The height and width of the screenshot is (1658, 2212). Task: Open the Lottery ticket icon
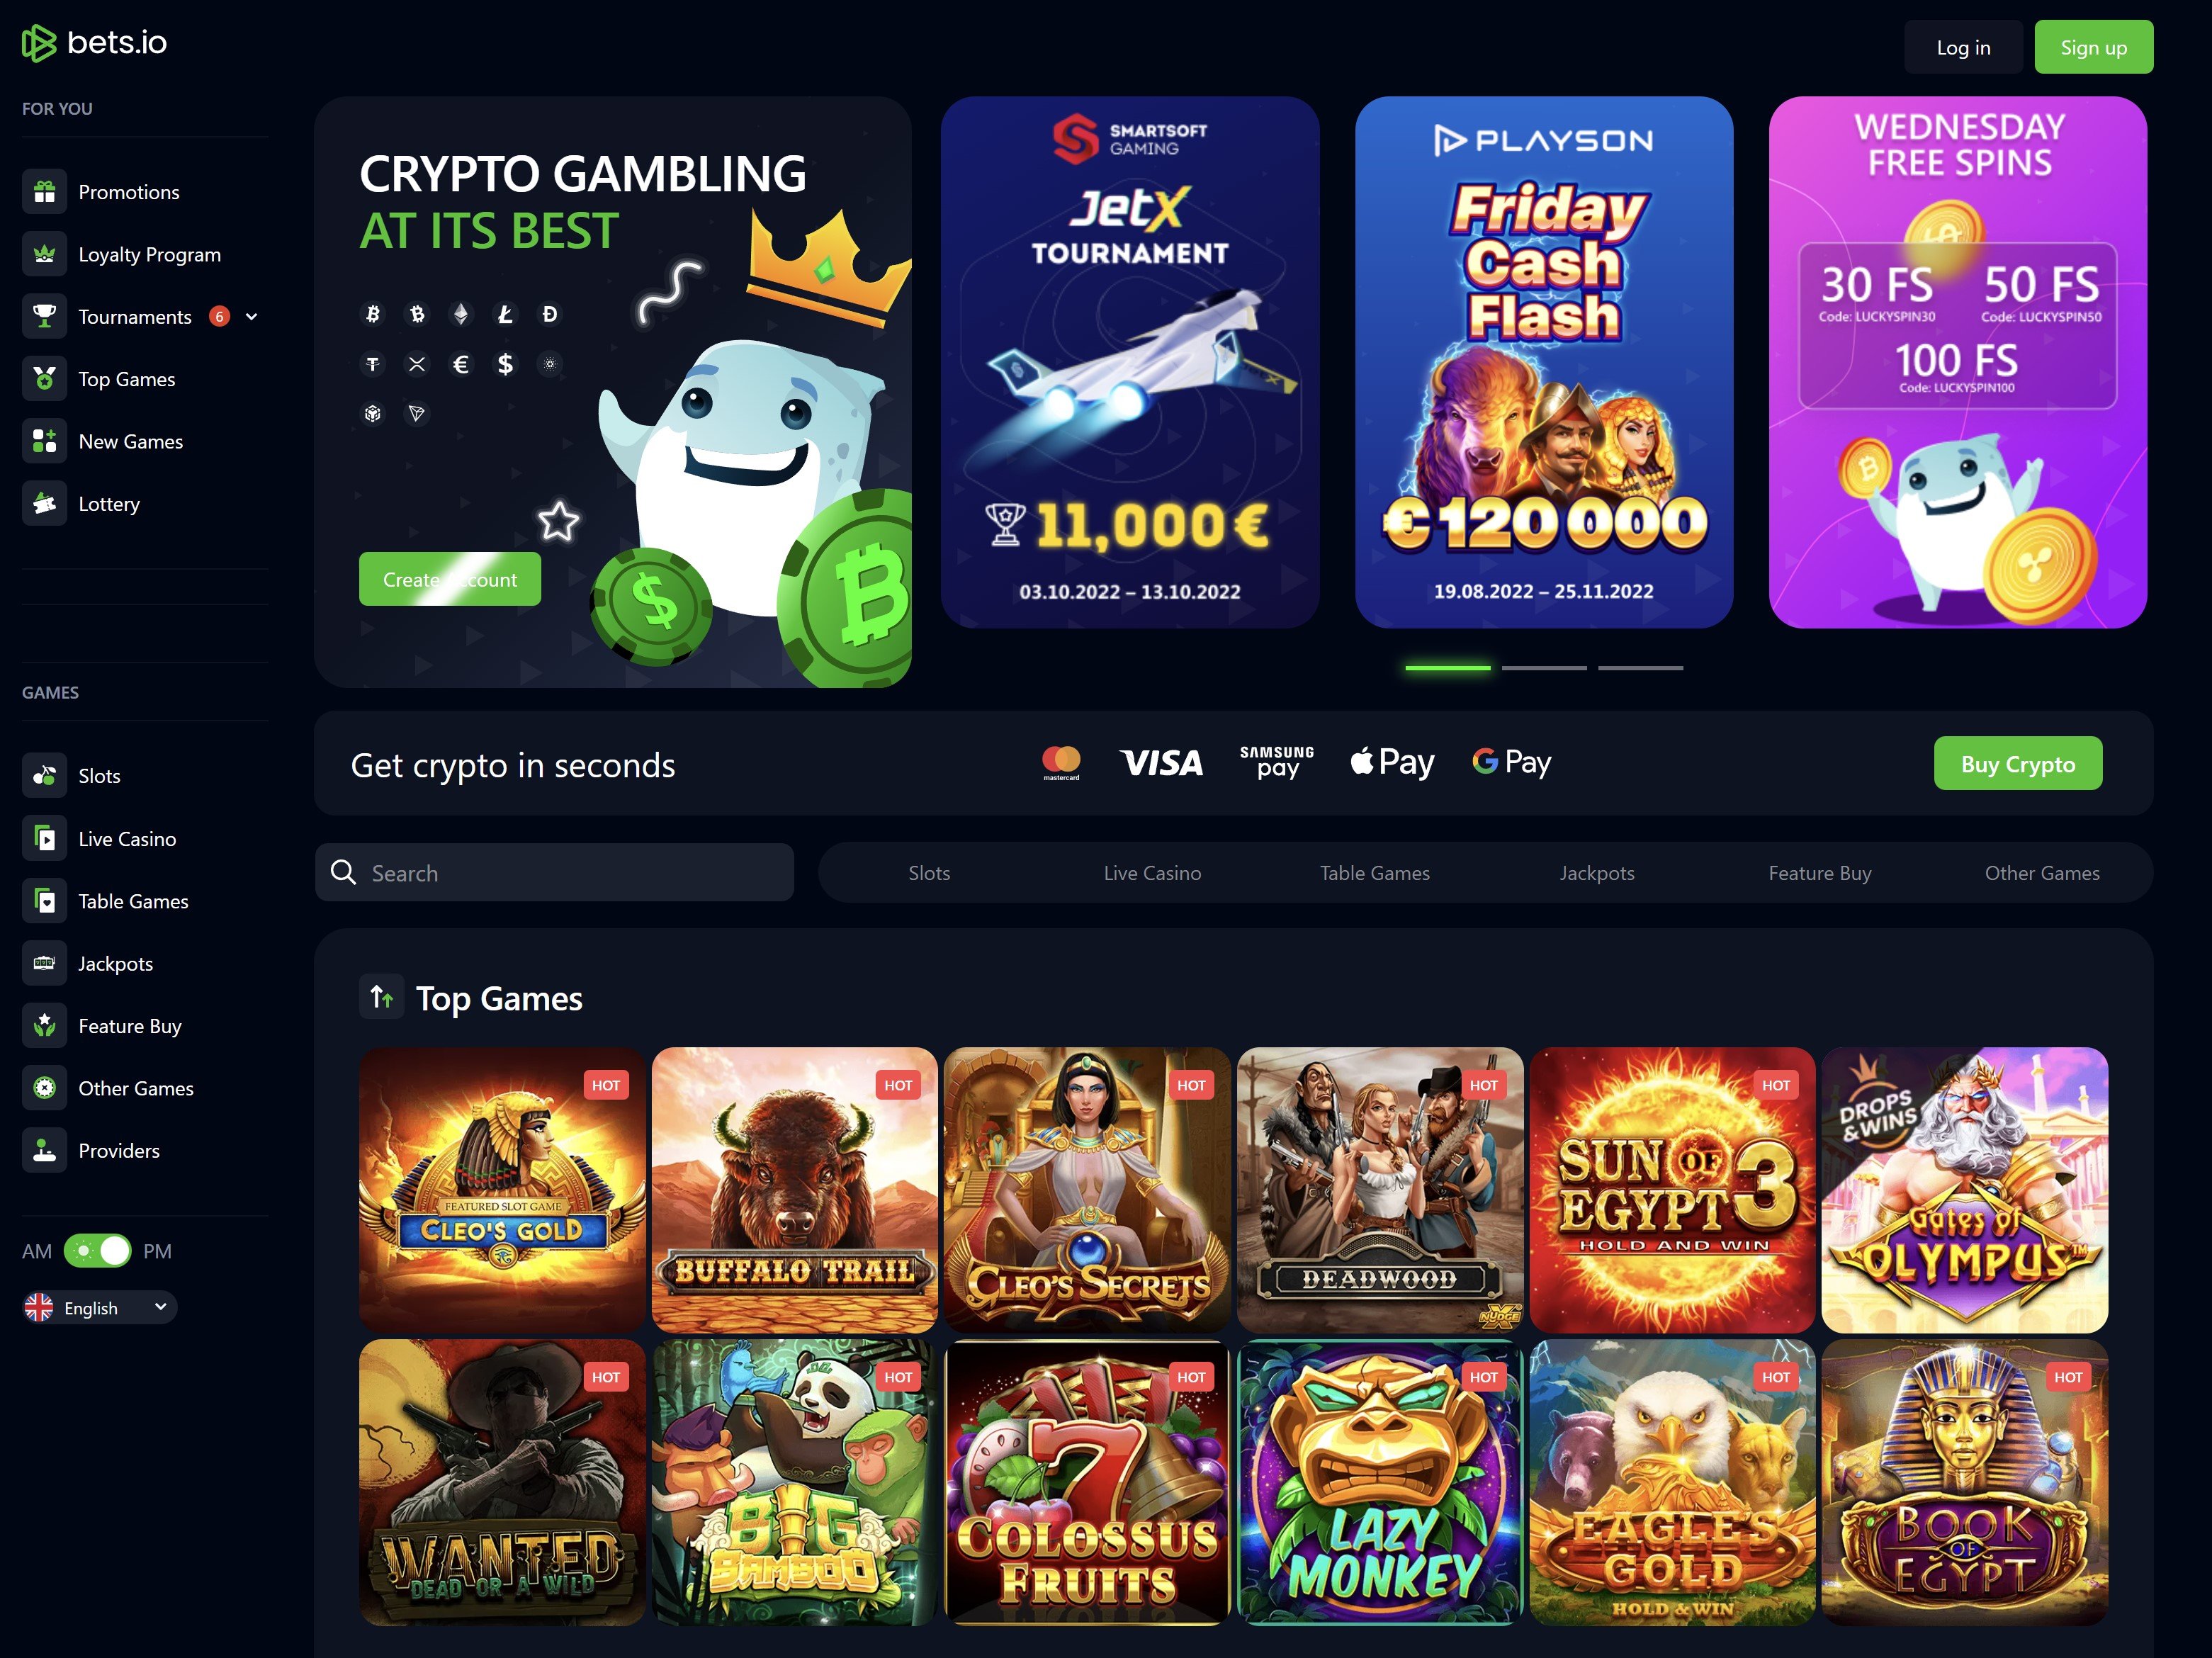(x=44, y=504)
